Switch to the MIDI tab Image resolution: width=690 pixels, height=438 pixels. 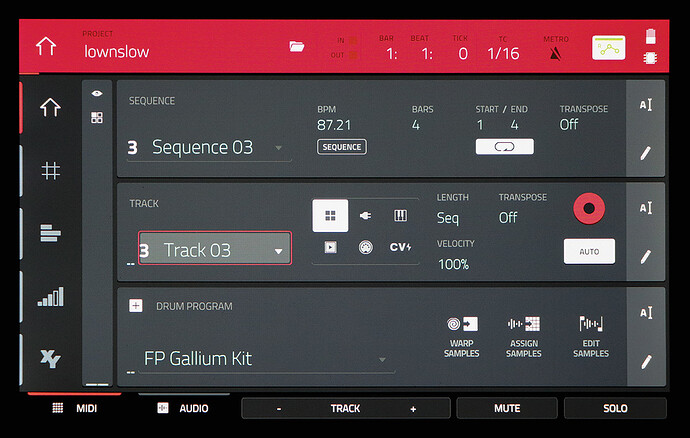(x=75, y=408)
